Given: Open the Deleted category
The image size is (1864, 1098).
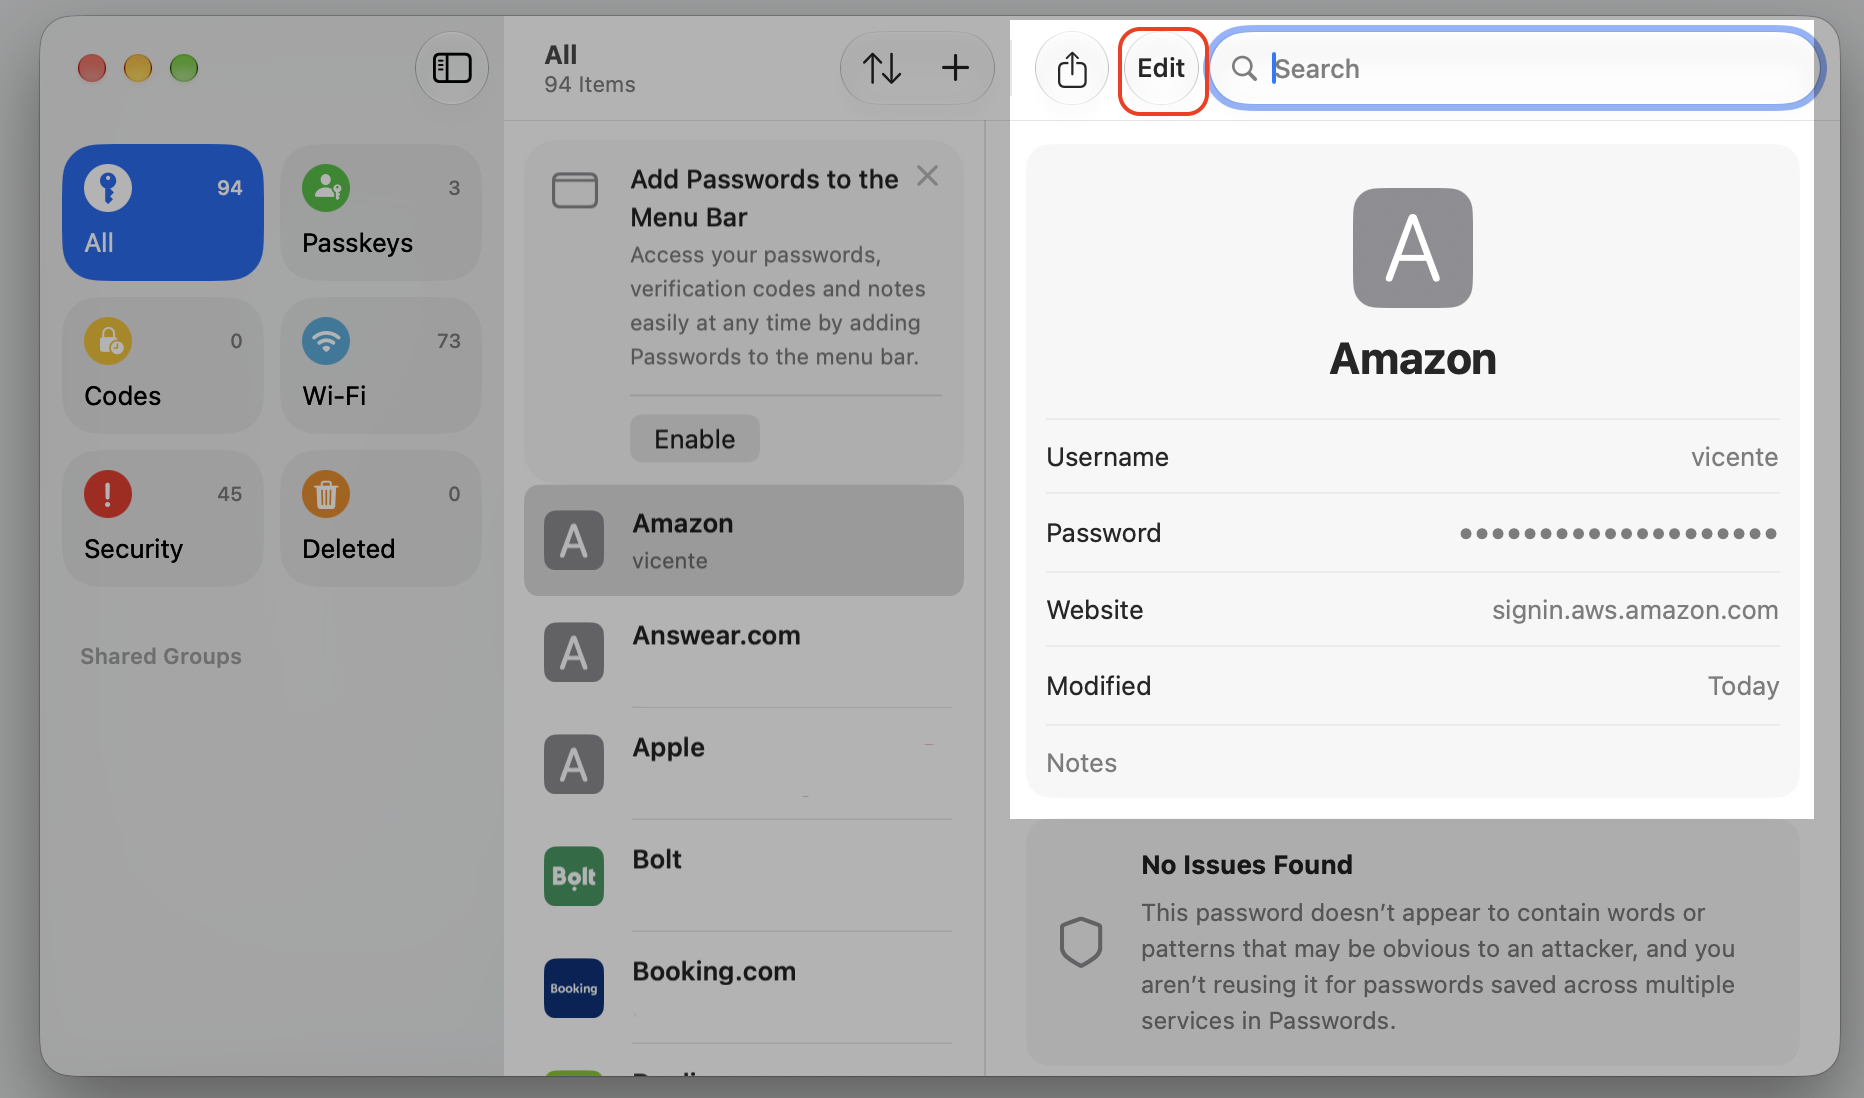Looking at the screenshot, I should coord(381,518).
